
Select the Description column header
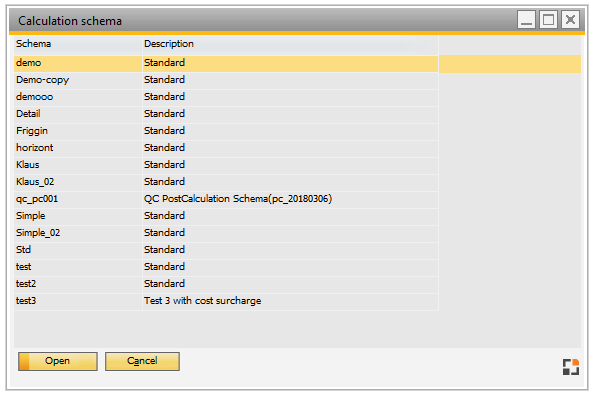(290, 44)
